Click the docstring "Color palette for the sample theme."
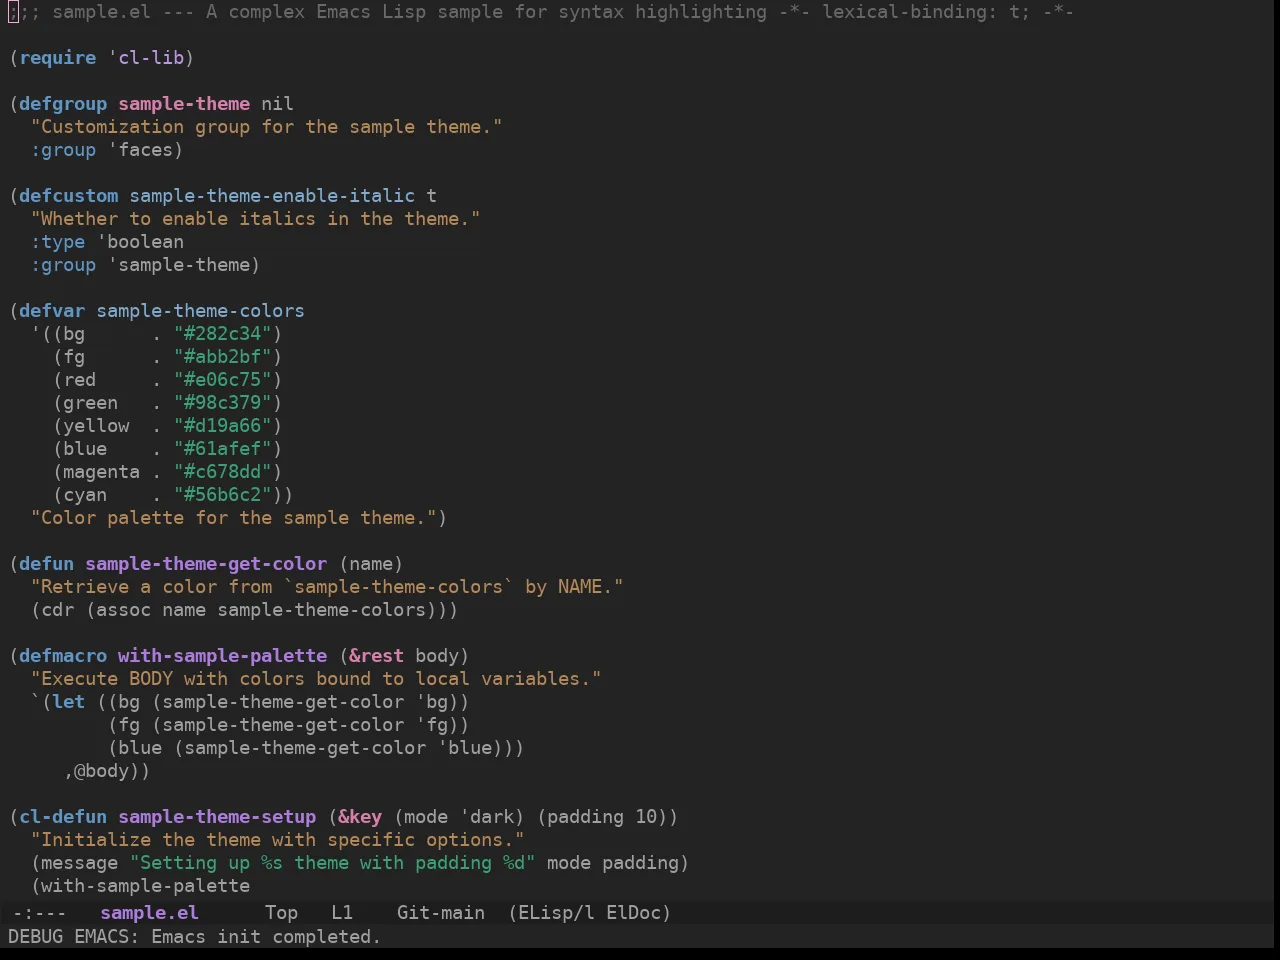Screen dimensions: 1280x960 234,518
